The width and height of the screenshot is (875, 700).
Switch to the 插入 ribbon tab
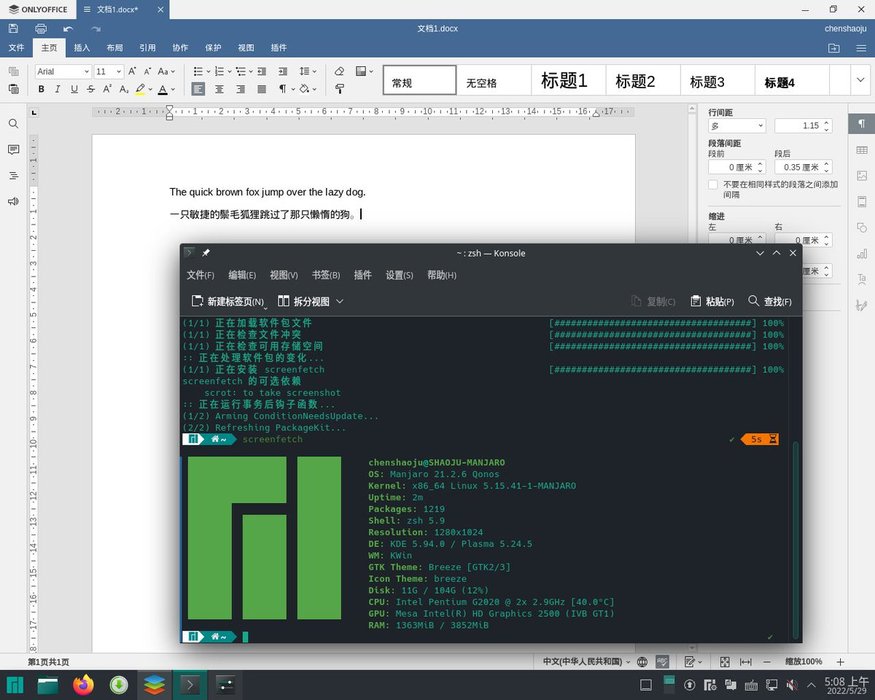(x=82, y=47)
